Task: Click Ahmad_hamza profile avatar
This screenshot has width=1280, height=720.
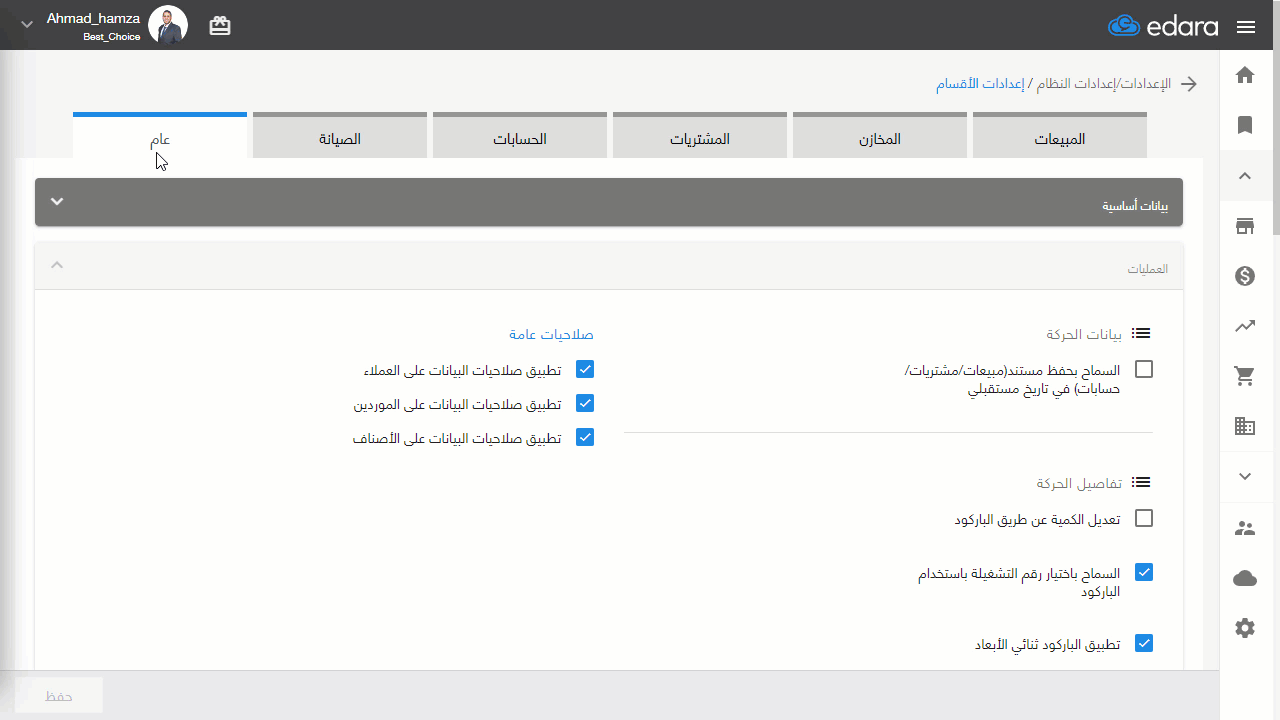Action: pos(168,25)
